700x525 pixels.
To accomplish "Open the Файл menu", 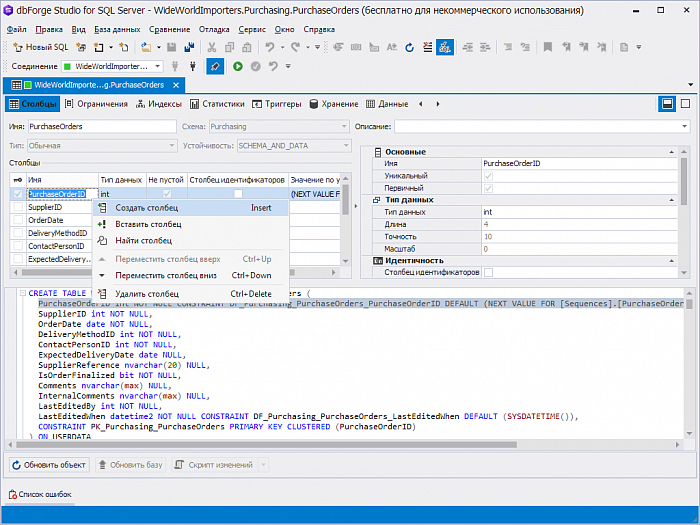I will tap(17, 29).
